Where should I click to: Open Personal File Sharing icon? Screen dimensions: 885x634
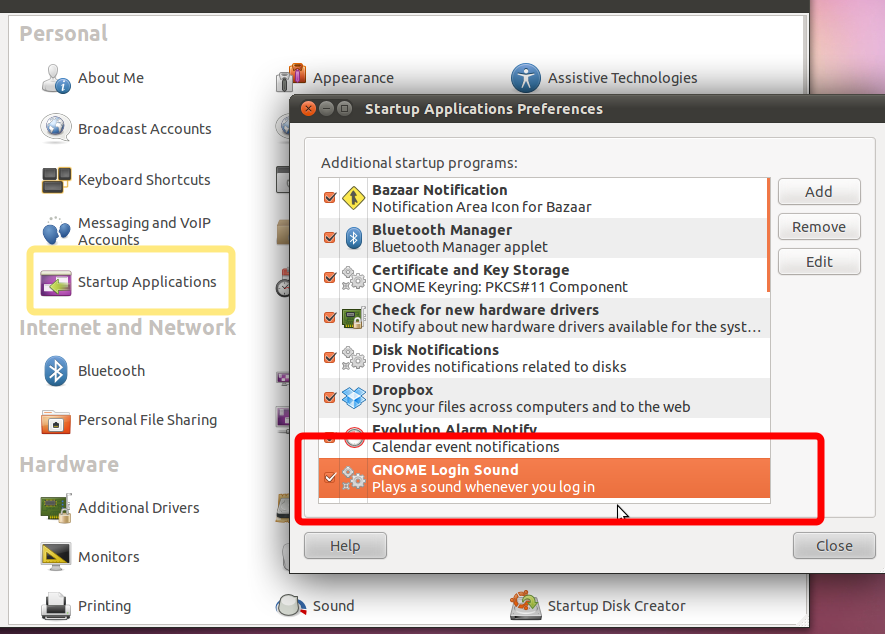56,421
